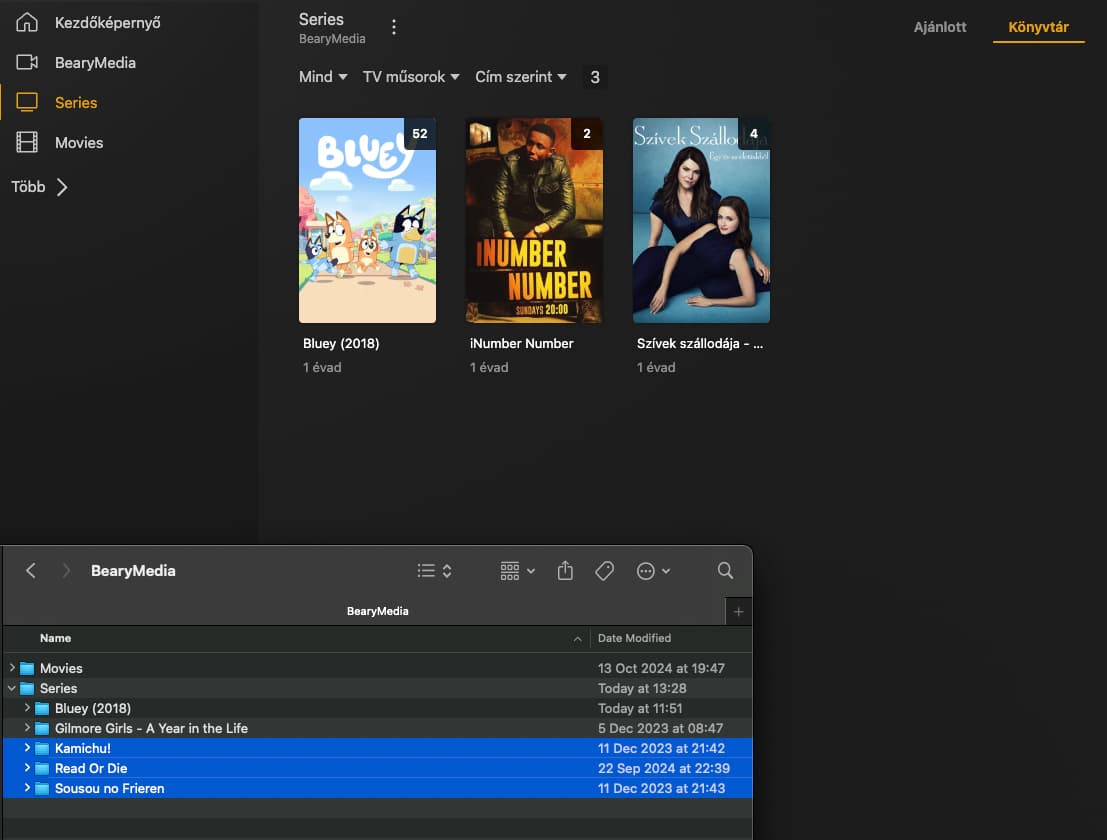This screenshot has width=1107, height=840.
Task: Click the Series TV icon in sidebar
Action: click(27, 102)
